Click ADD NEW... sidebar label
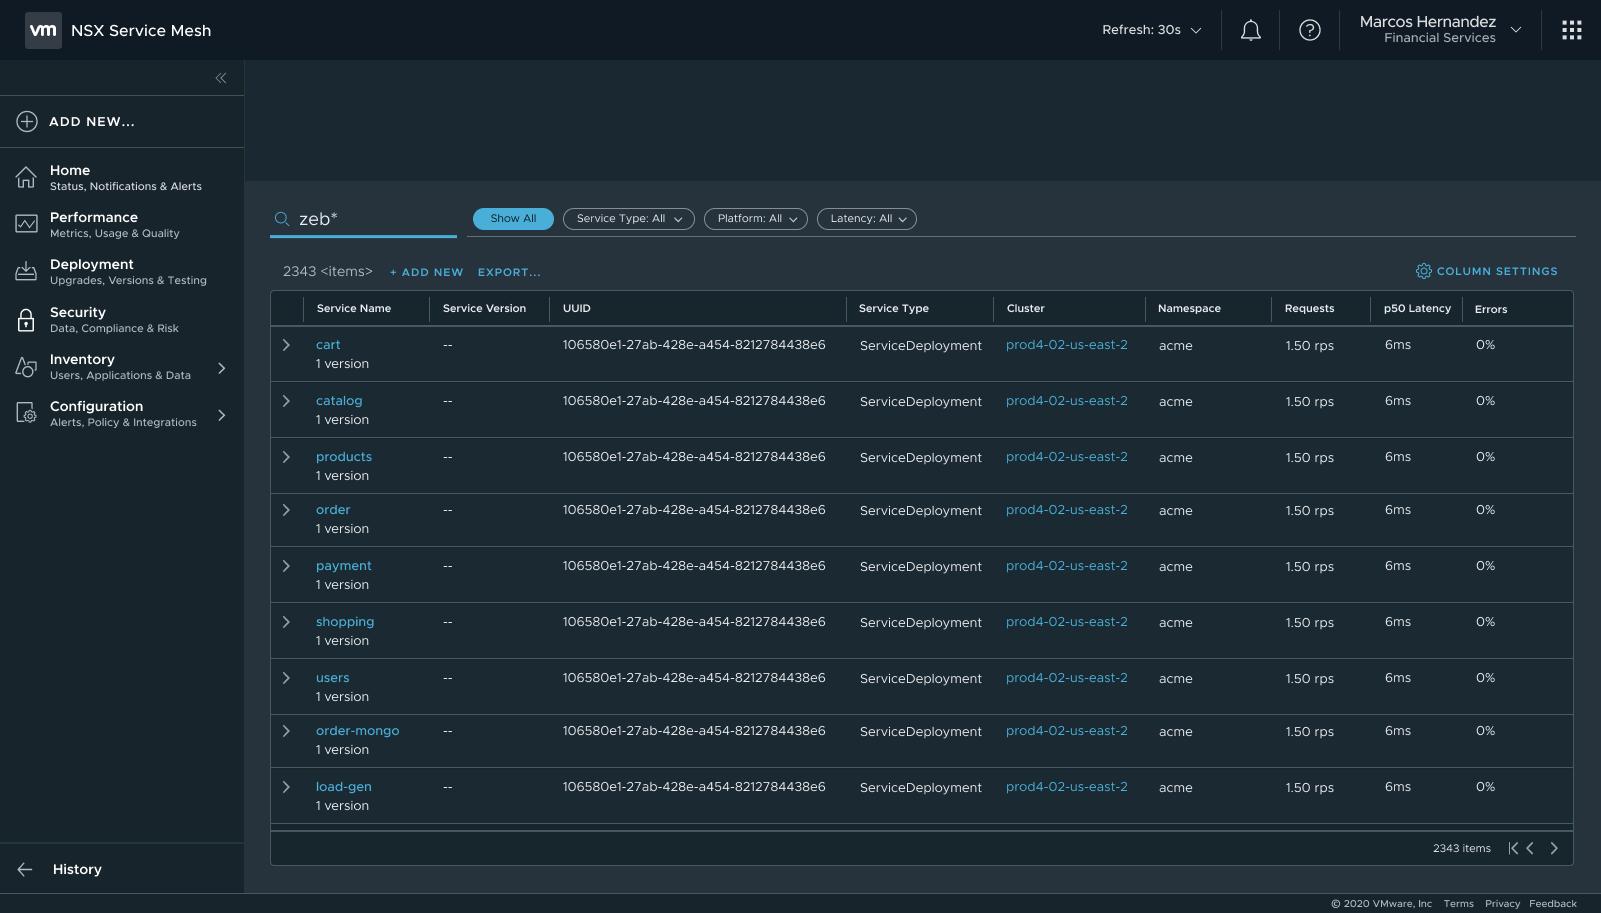The height and width of the screenshot is (913, 1601). tap(92, 122)
